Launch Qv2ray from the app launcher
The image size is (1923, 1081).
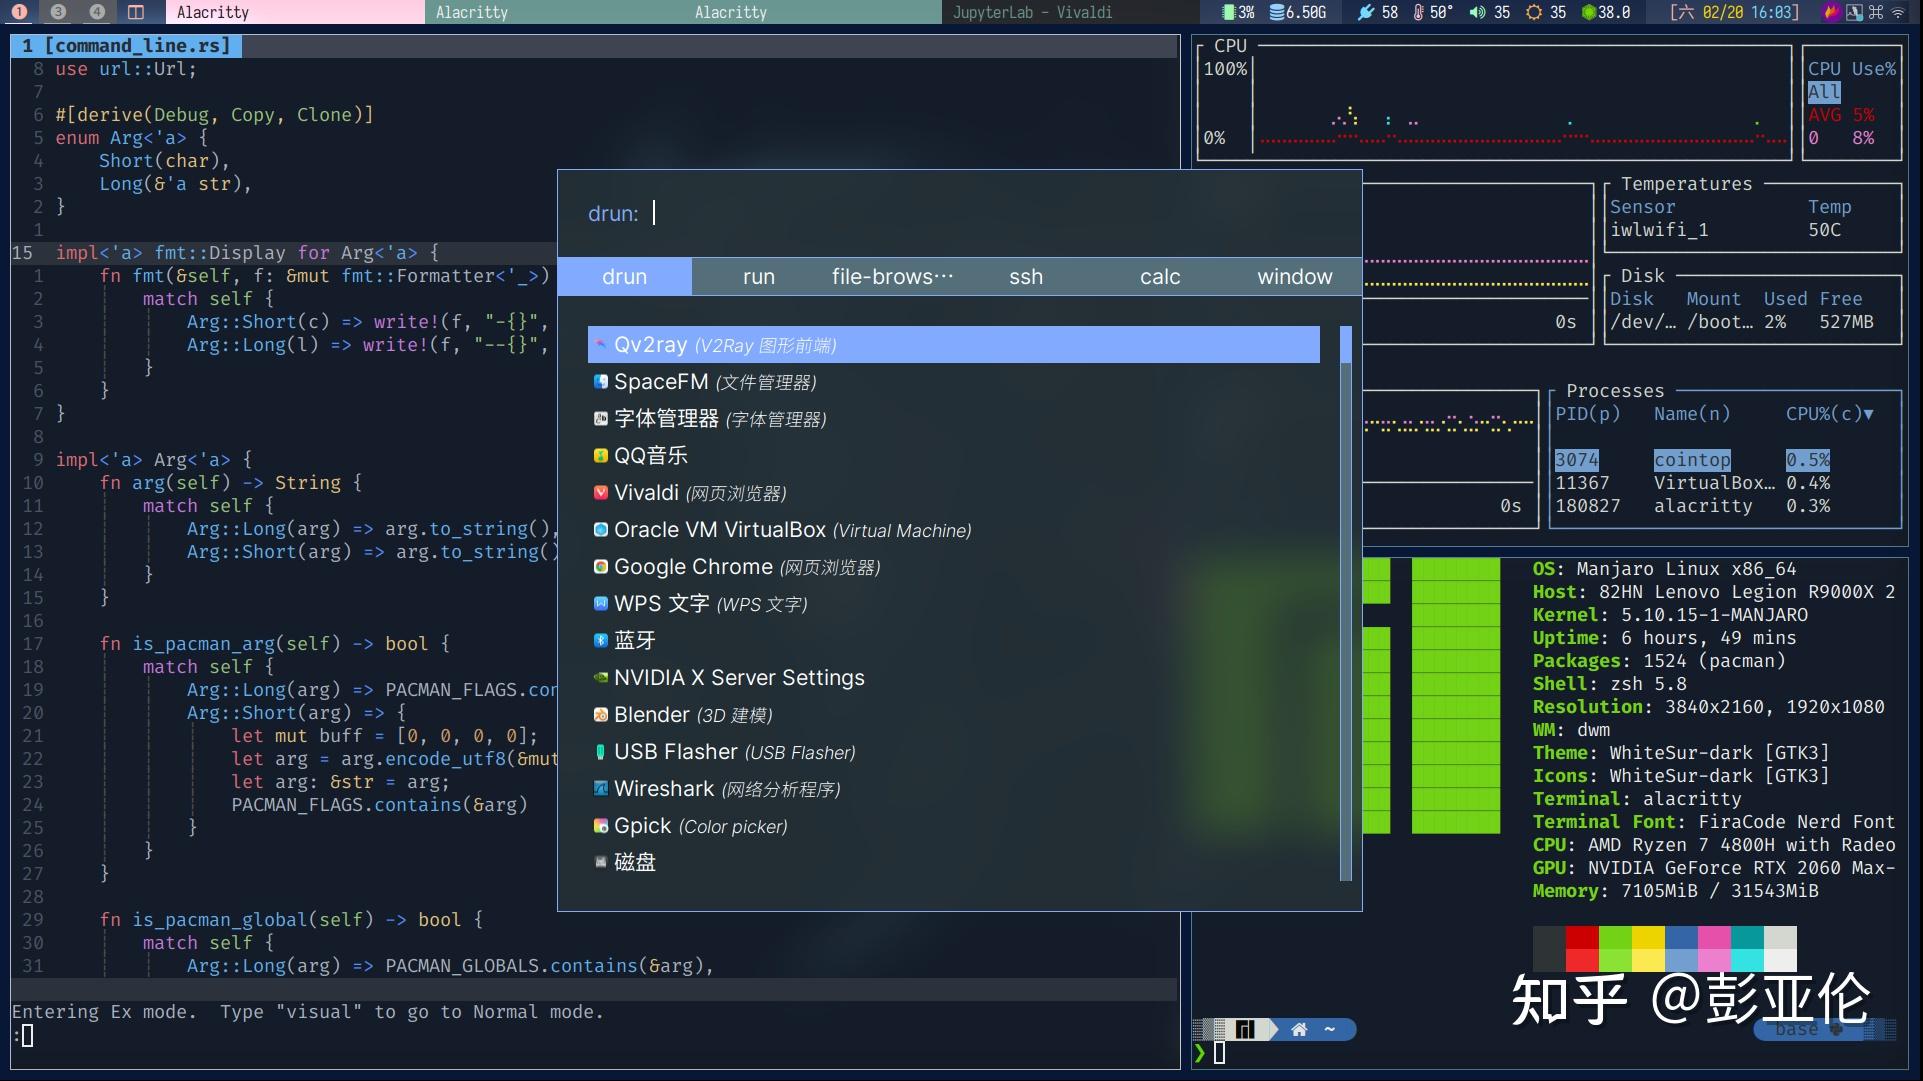(651, 344)
